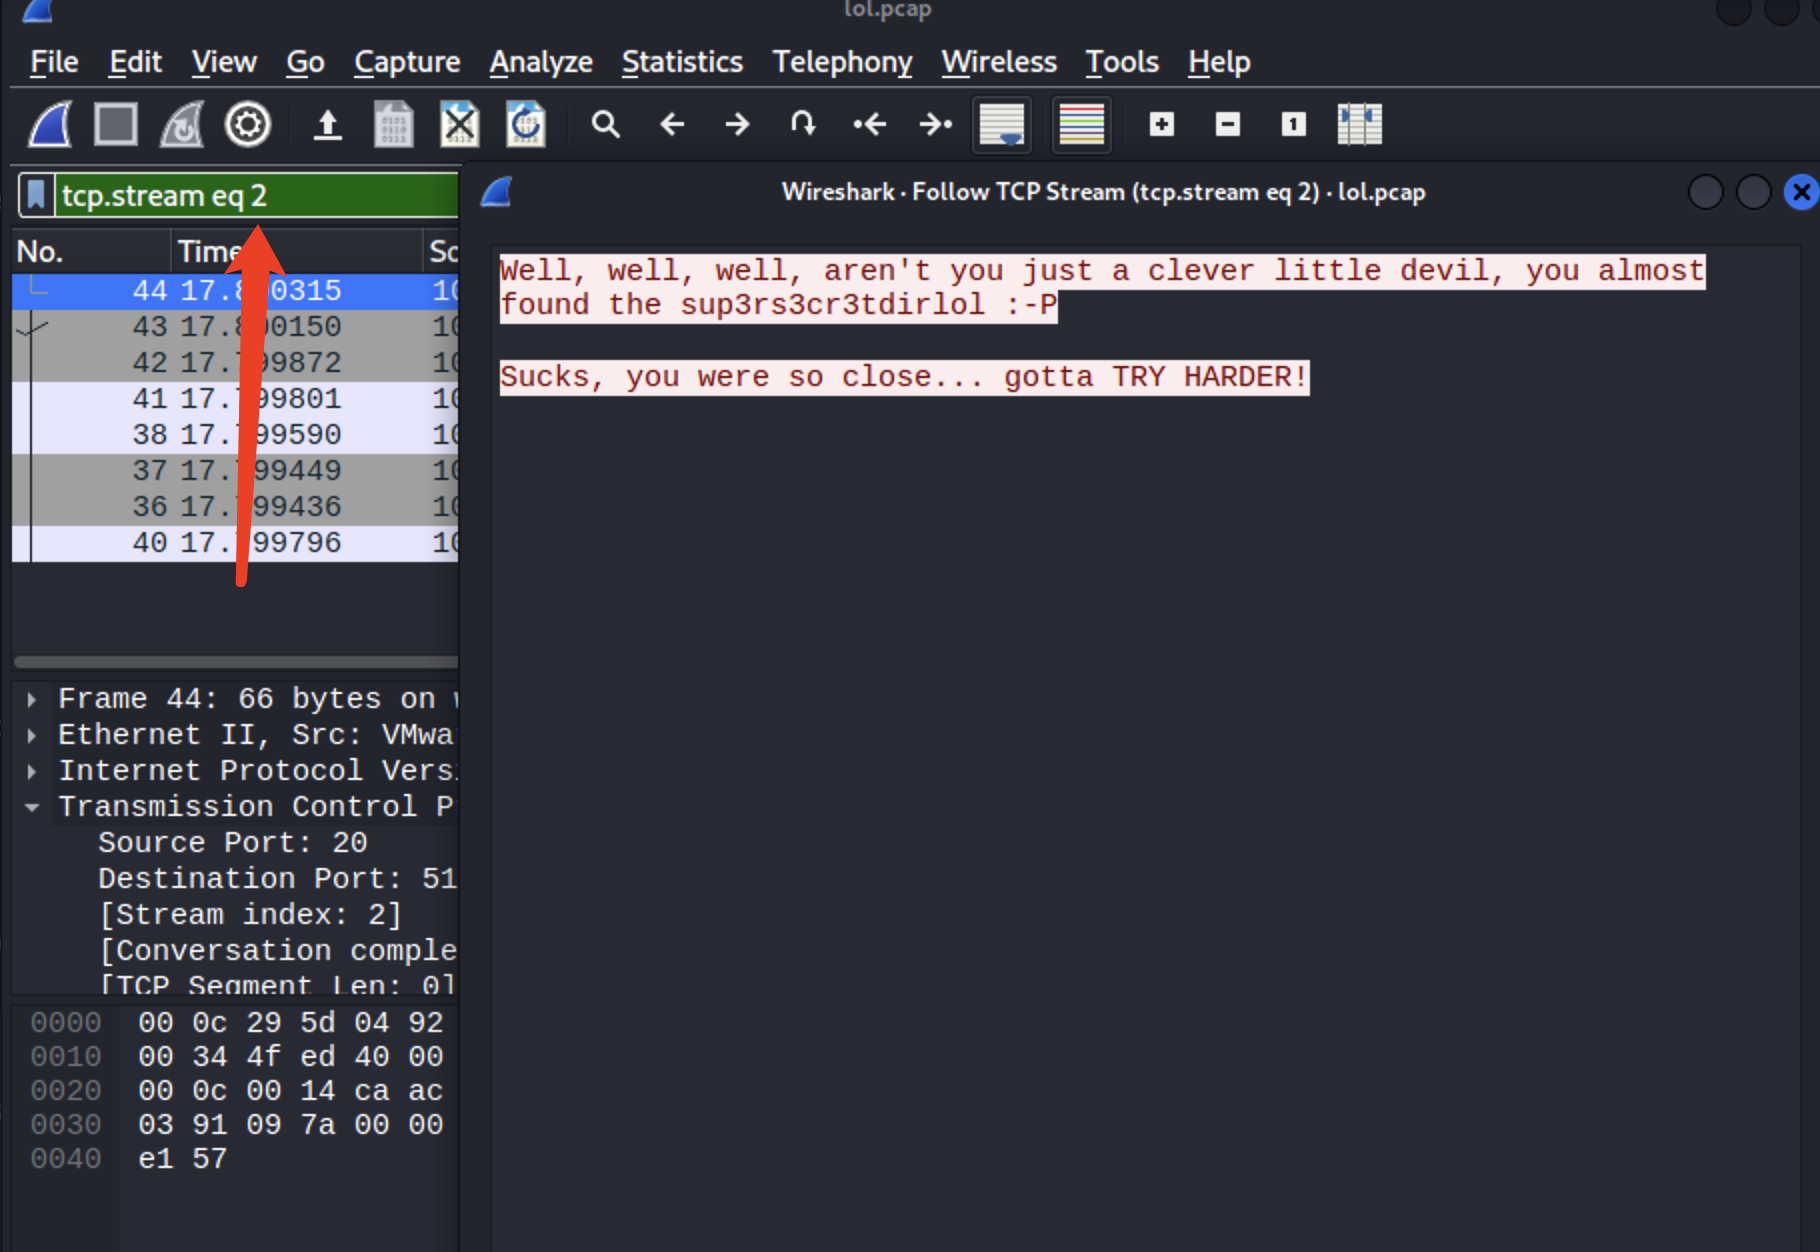Open find packet magnifier icon
Viewport: 1820px width, 1252px height.
605,125
